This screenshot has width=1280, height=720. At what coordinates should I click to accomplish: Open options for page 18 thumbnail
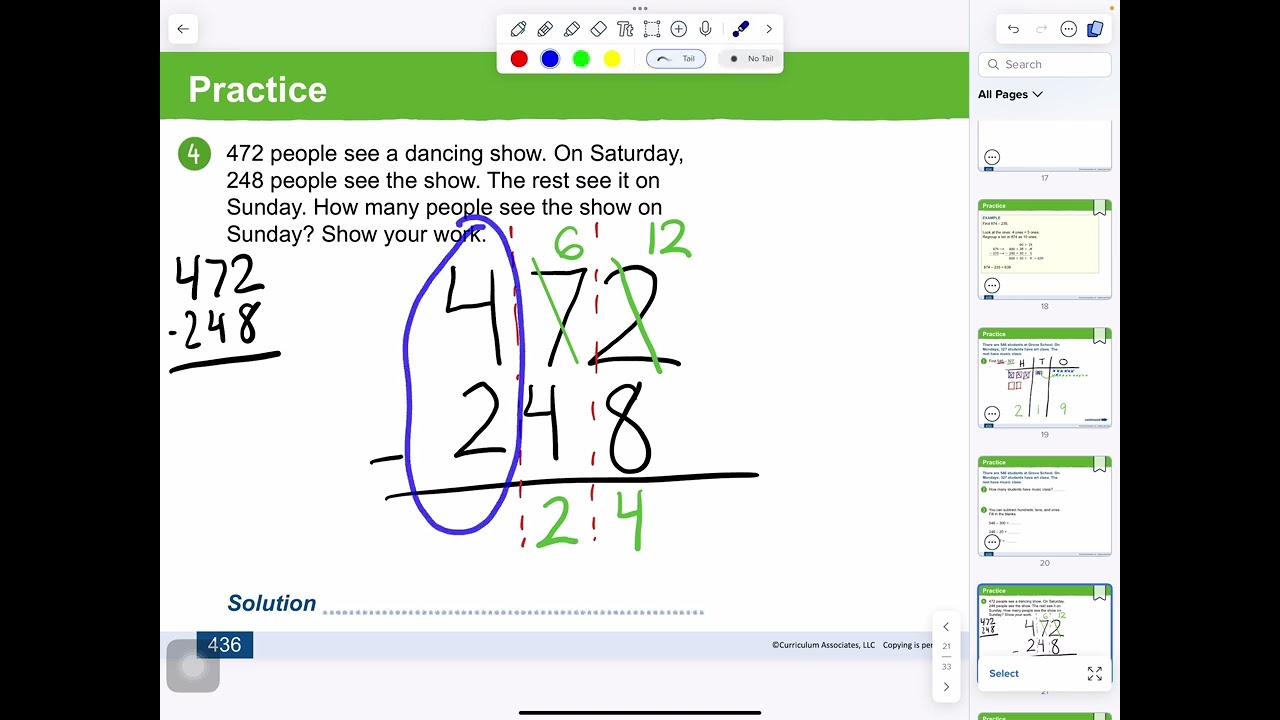coord(992,285)
